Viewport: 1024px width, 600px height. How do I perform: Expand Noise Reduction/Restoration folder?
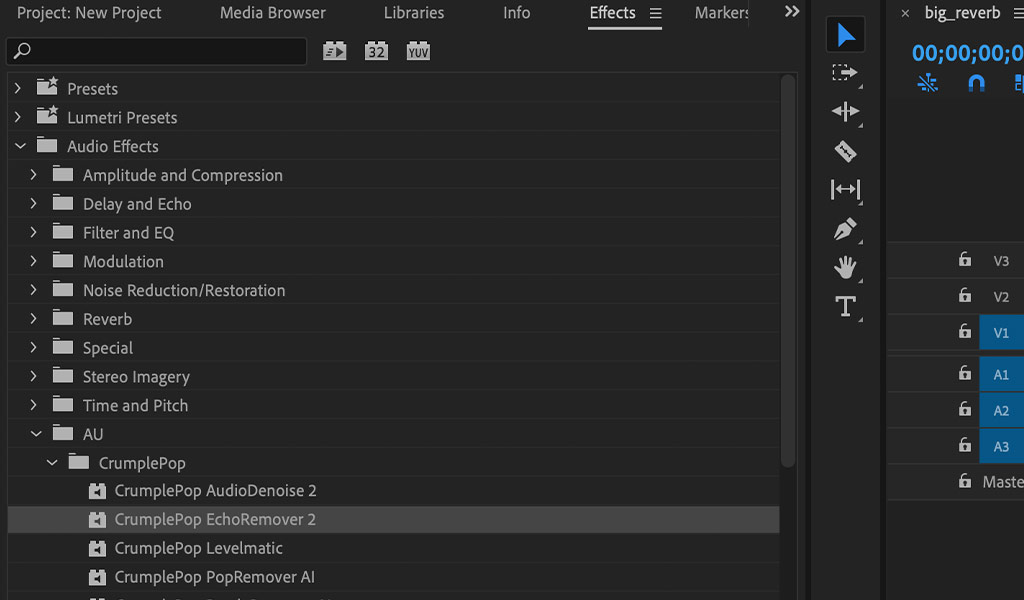pyautogui.click(x=33, y=289)
